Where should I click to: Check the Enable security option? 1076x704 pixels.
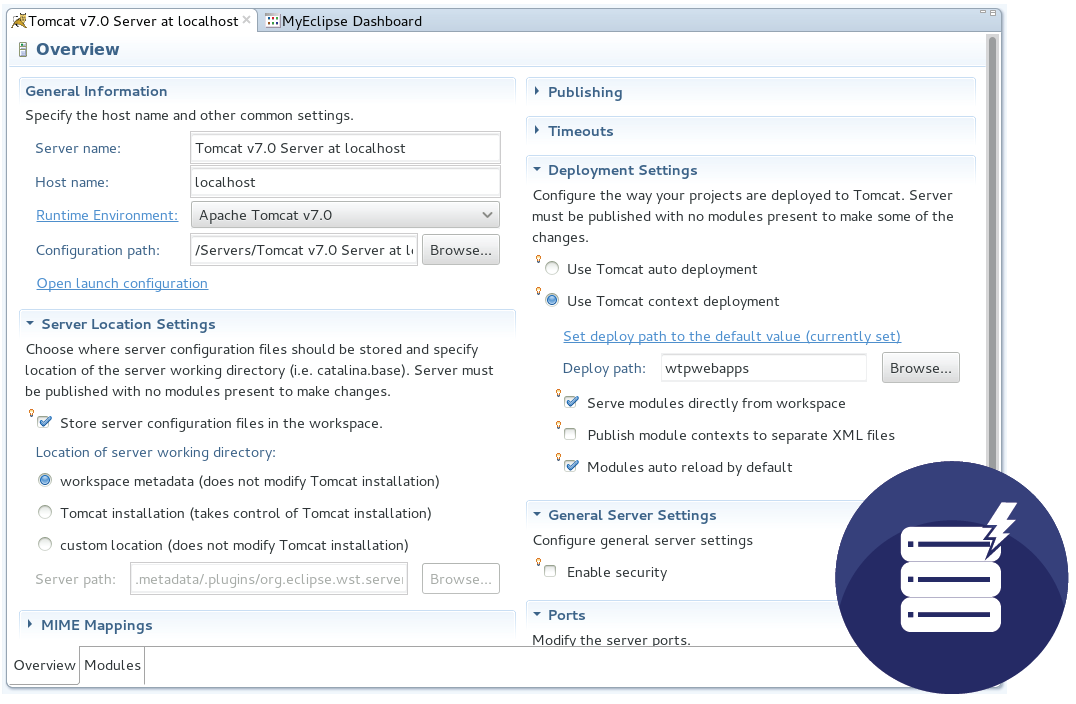pos(550,572)
